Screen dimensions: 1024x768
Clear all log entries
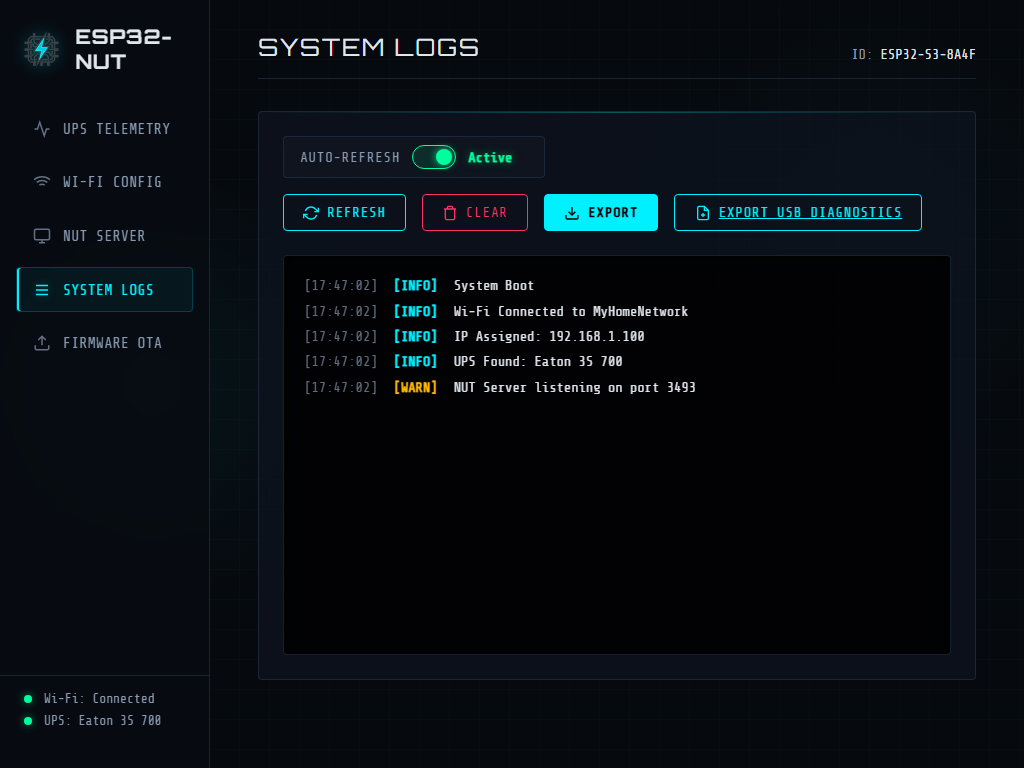coord(475,212)
